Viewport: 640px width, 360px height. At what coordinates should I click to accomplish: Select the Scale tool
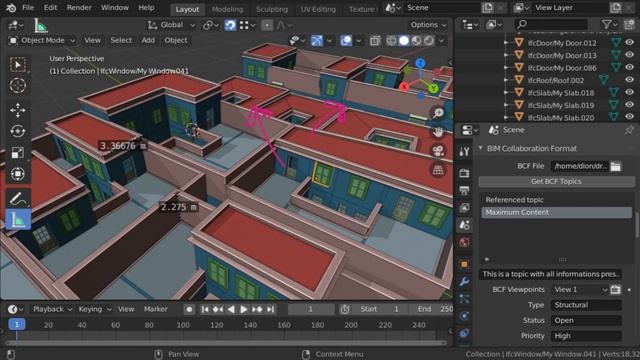pos(18,152)
